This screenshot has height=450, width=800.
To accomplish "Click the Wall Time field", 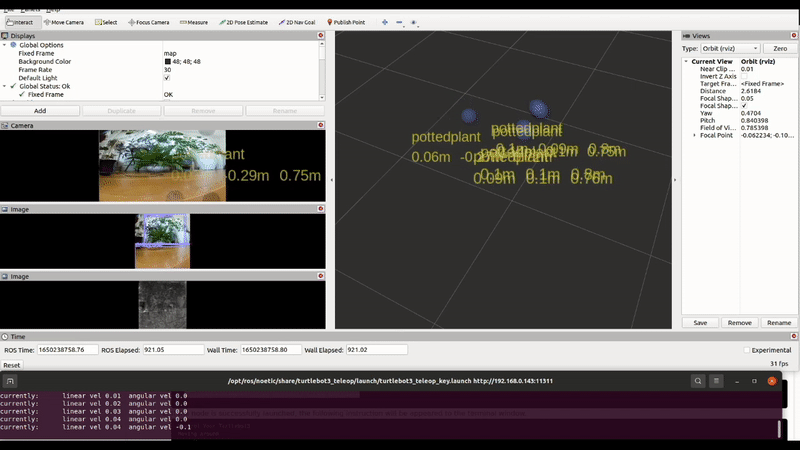I will click(271, 350).
